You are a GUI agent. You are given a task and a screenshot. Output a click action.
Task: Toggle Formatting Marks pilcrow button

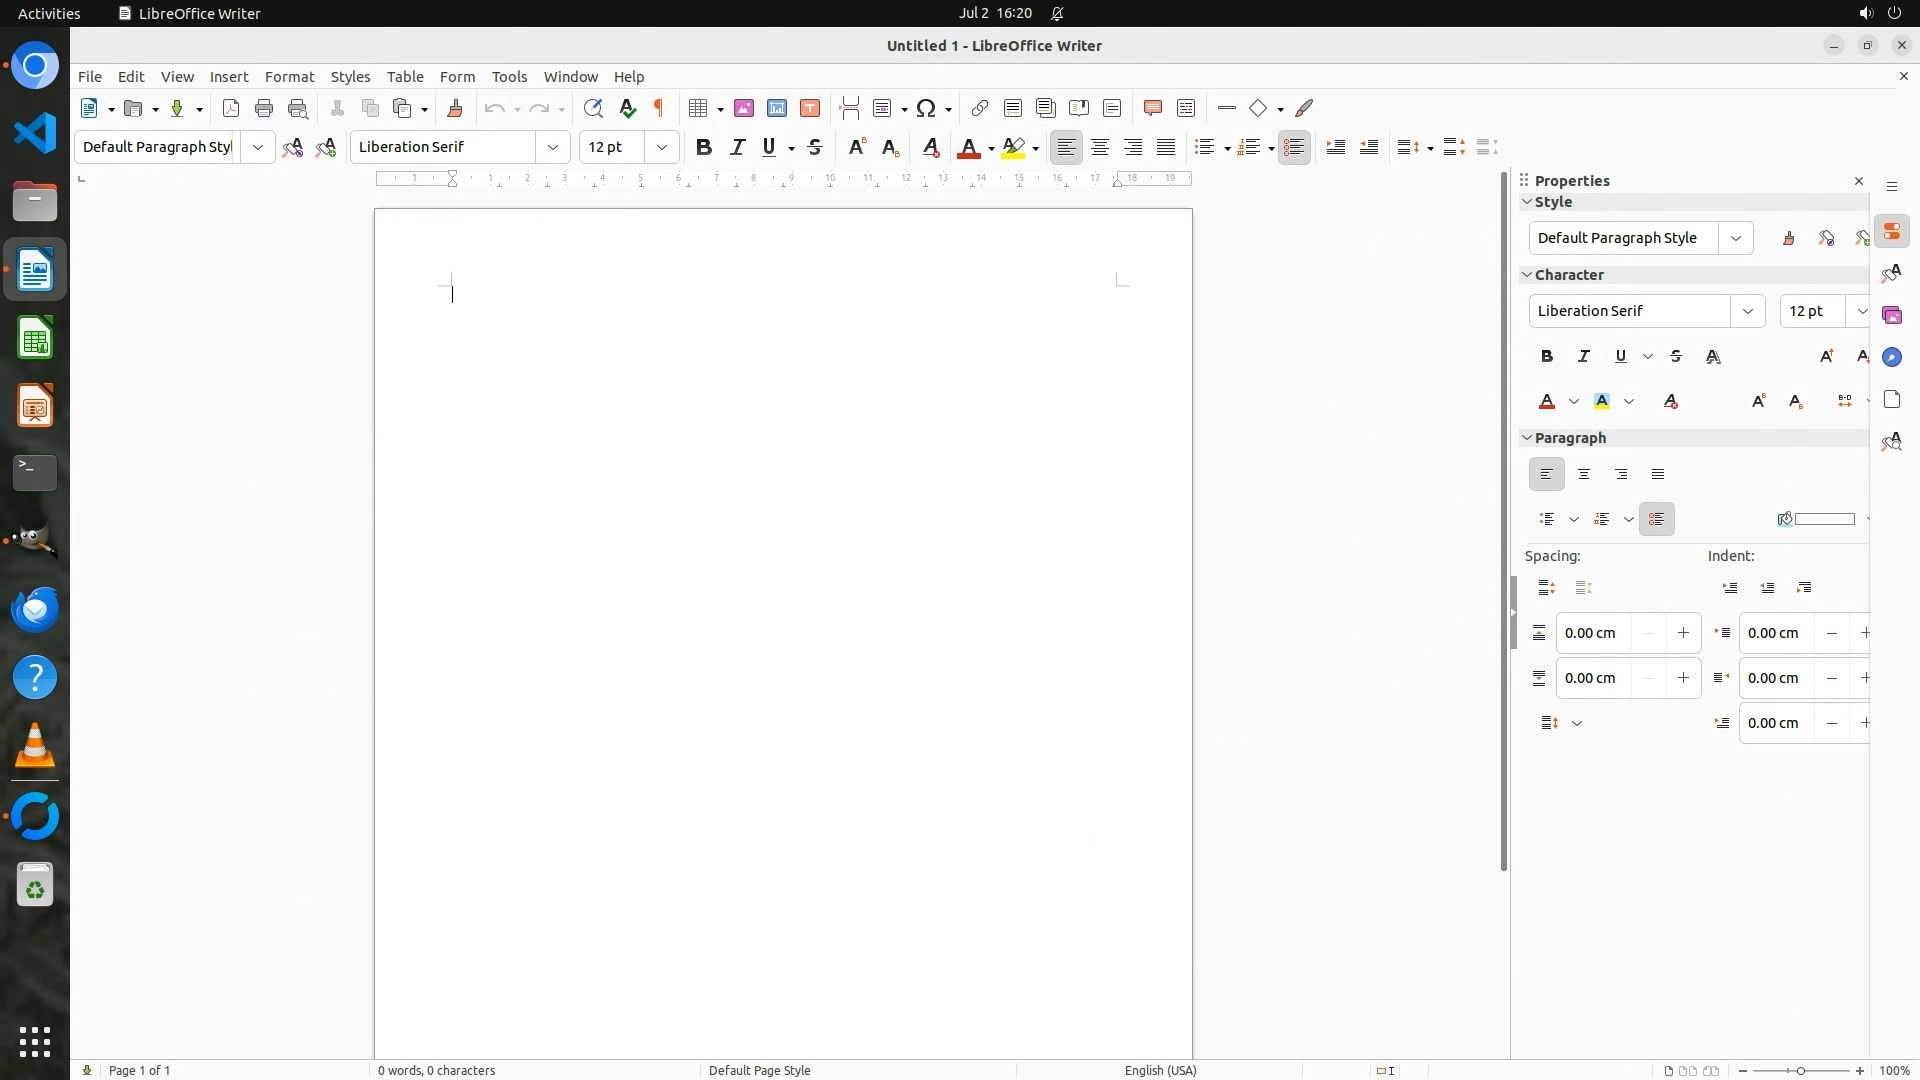(659, 108)
